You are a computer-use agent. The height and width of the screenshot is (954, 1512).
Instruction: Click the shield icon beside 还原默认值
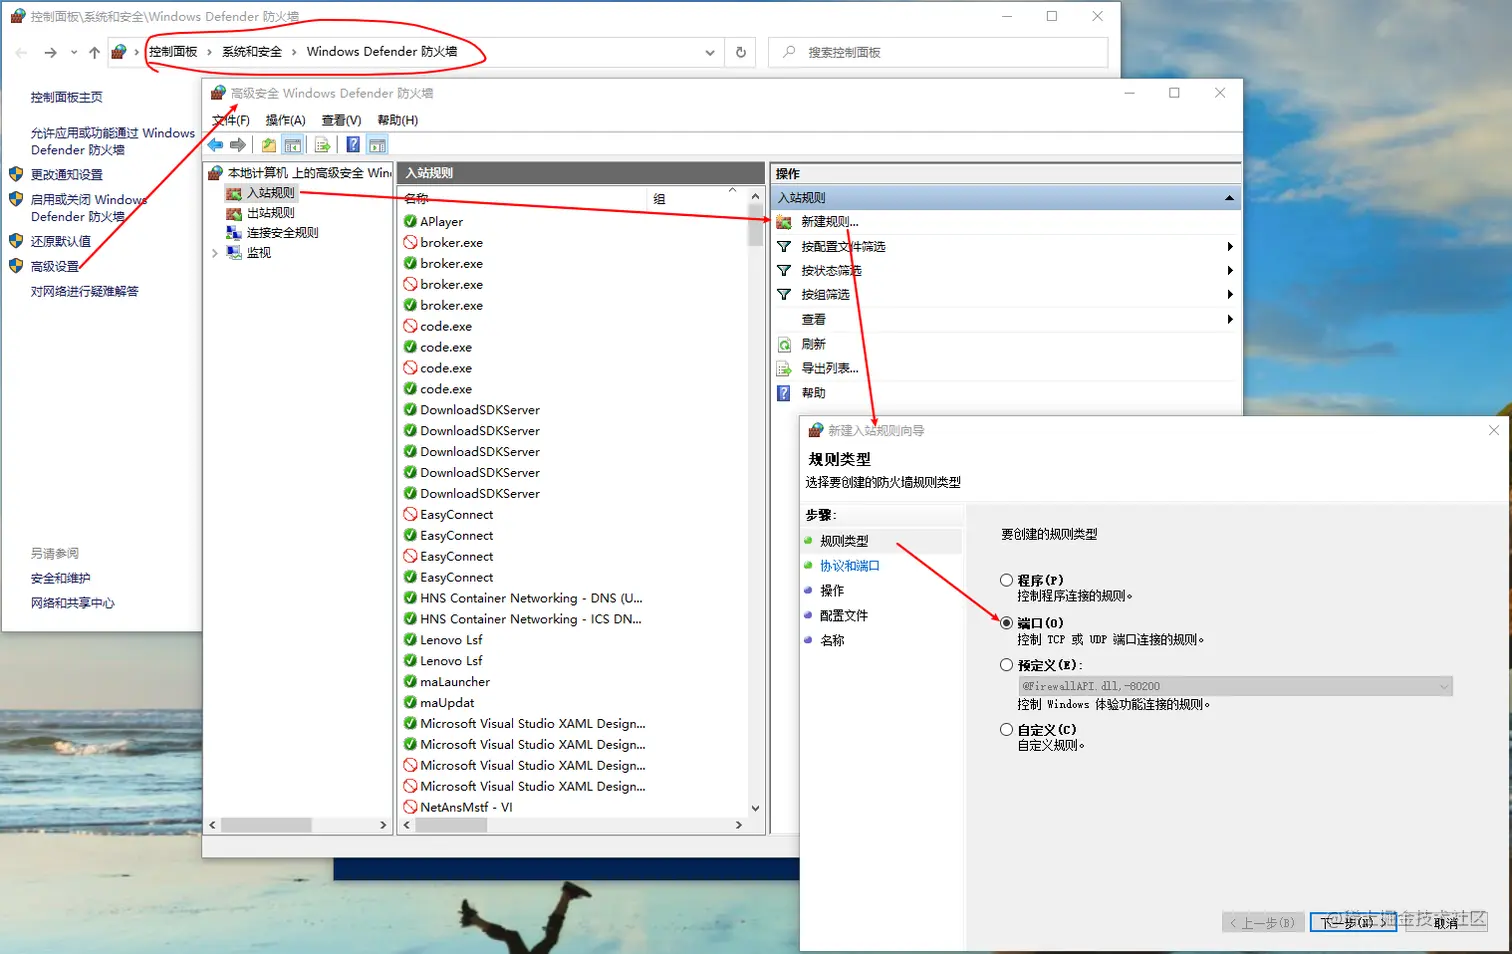coord(16,241)
